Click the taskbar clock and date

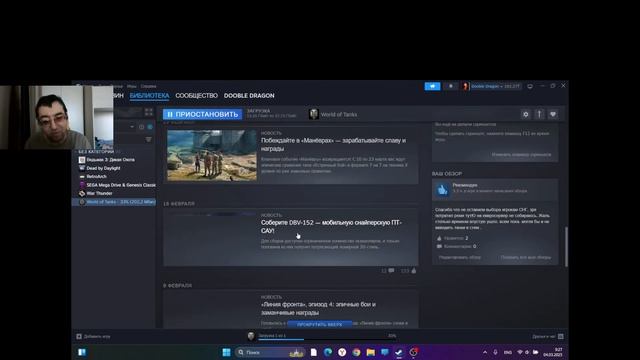553,352
